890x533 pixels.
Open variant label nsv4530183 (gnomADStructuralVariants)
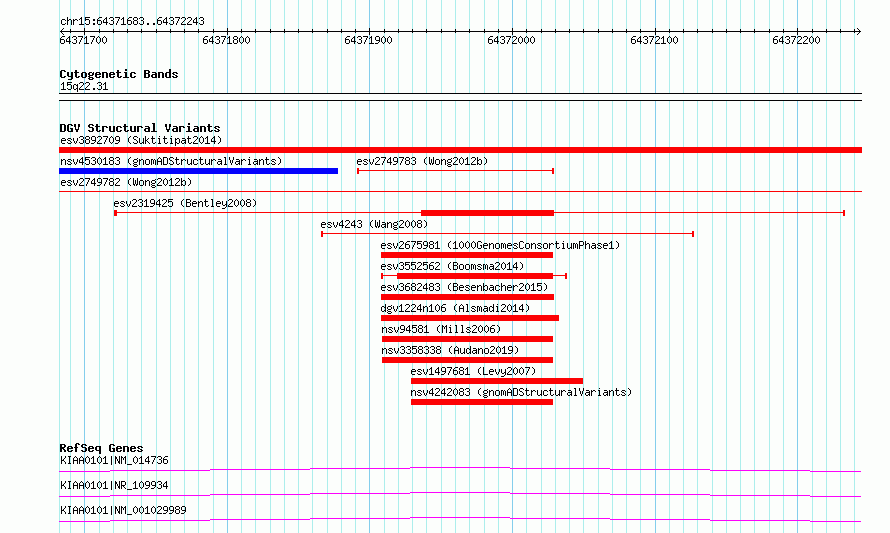[x=171, y=161]
